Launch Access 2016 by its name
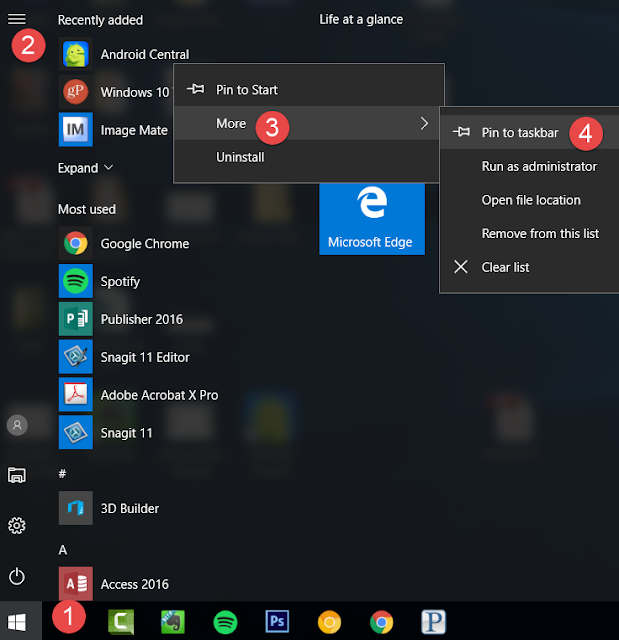The width and height of the screenshot is (619, 640). tap(135, 584)
